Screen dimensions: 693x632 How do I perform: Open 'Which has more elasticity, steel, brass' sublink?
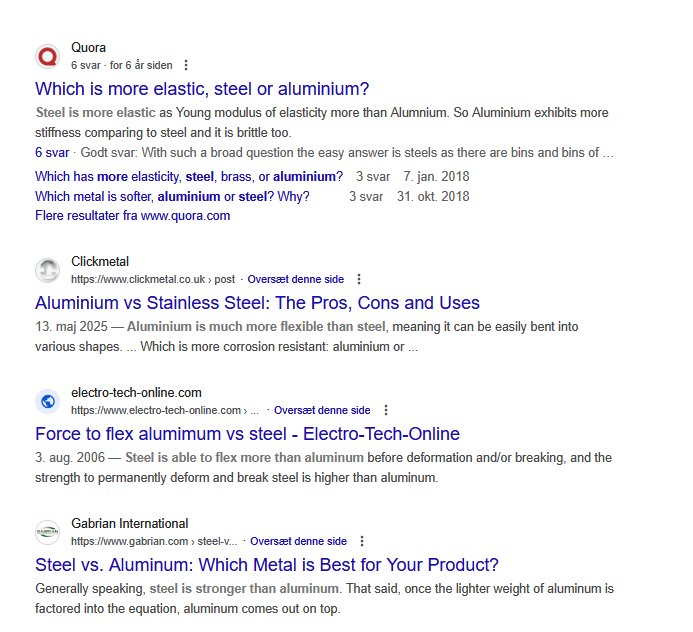pyautogui.click(x=188, y=177)
